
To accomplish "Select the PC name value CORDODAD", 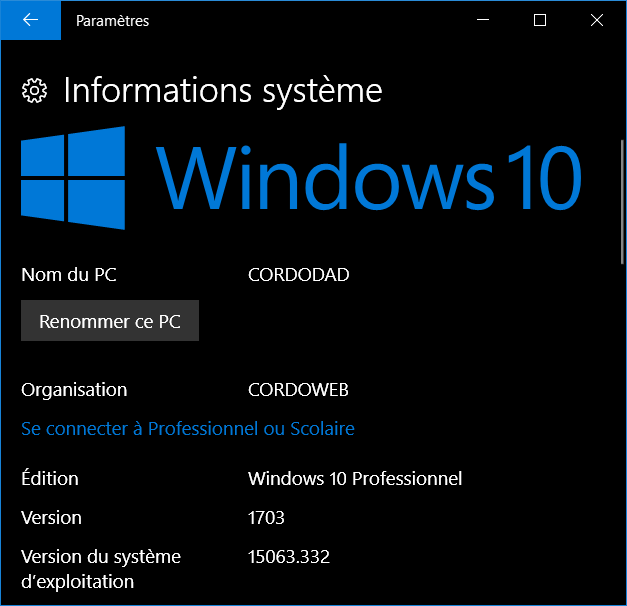I will (299, 275).
